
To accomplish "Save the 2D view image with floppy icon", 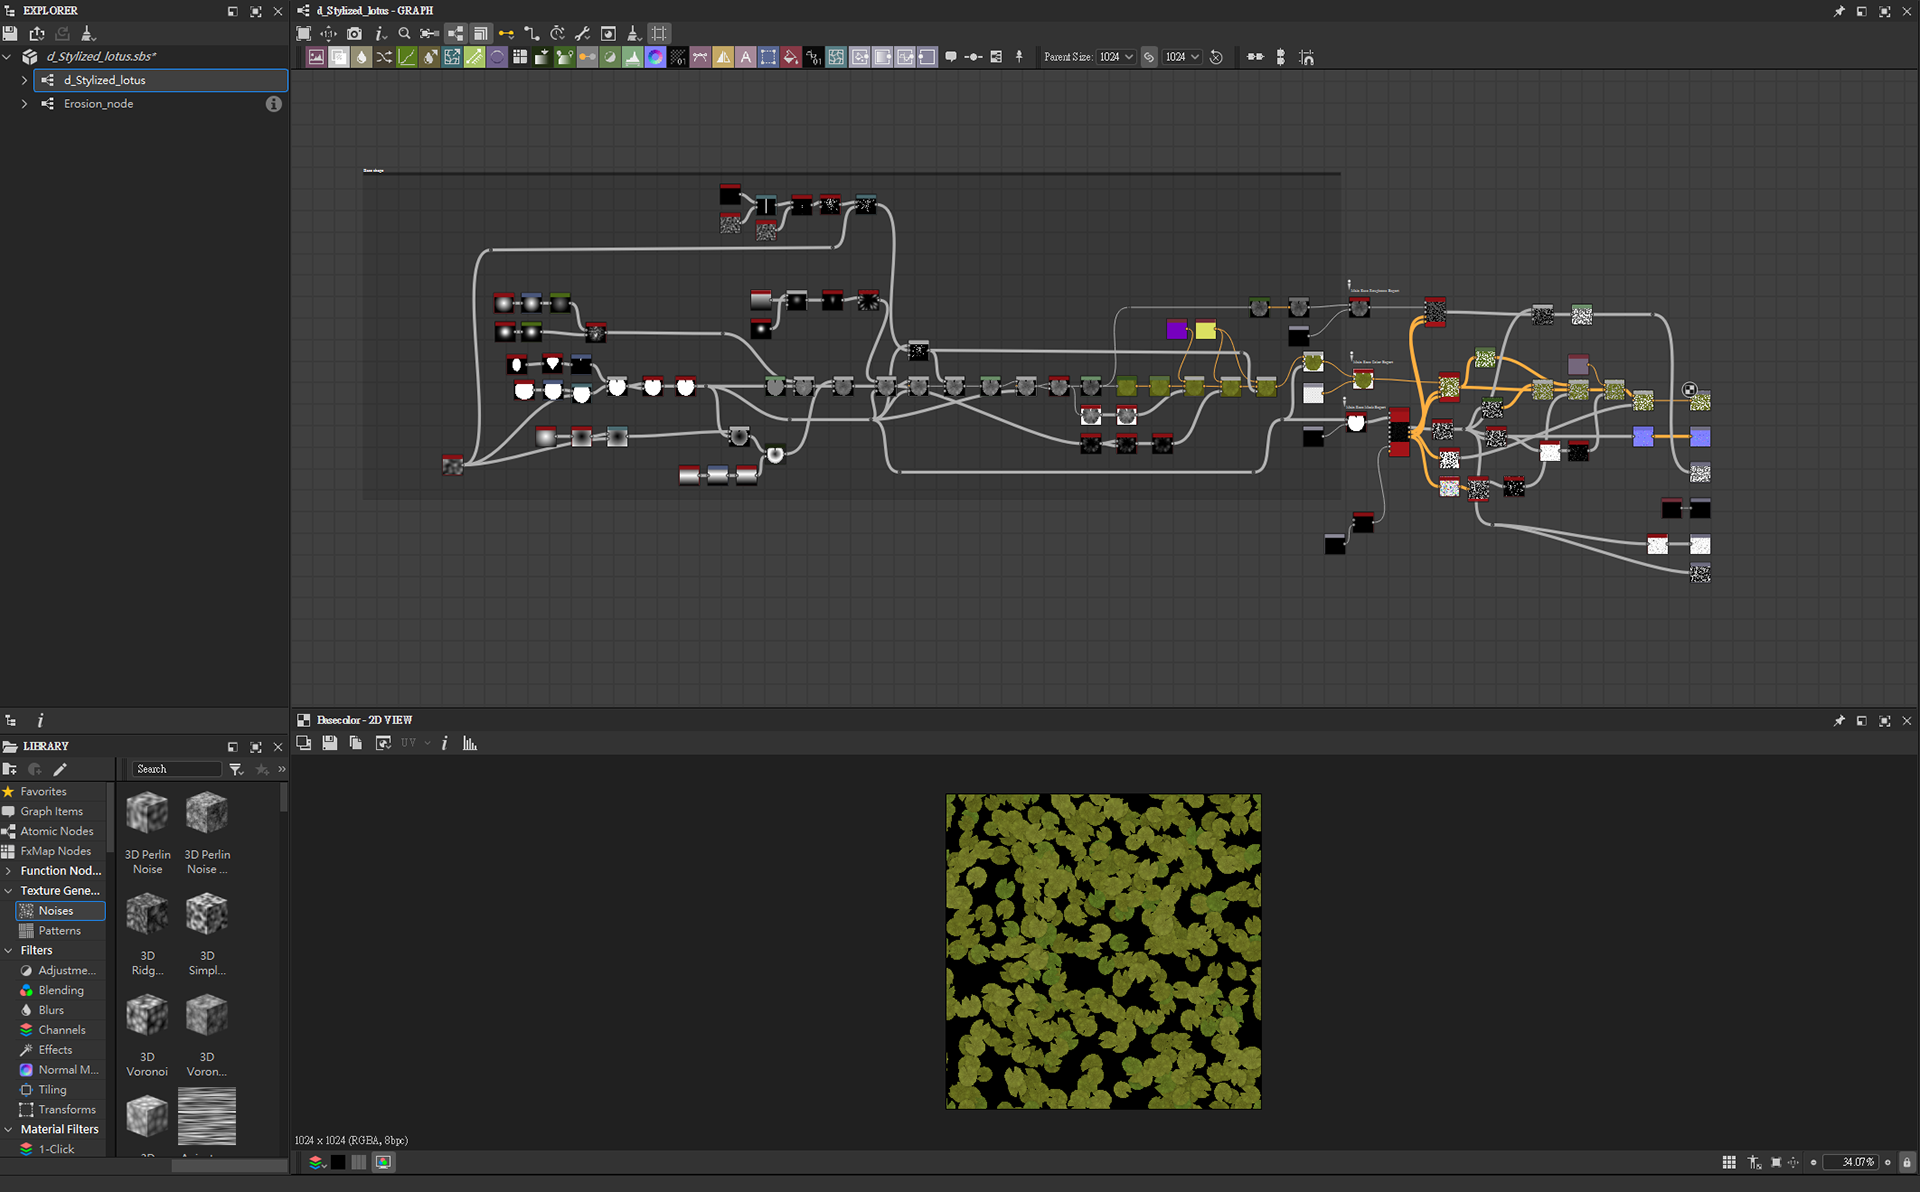I will click(329, 743).
